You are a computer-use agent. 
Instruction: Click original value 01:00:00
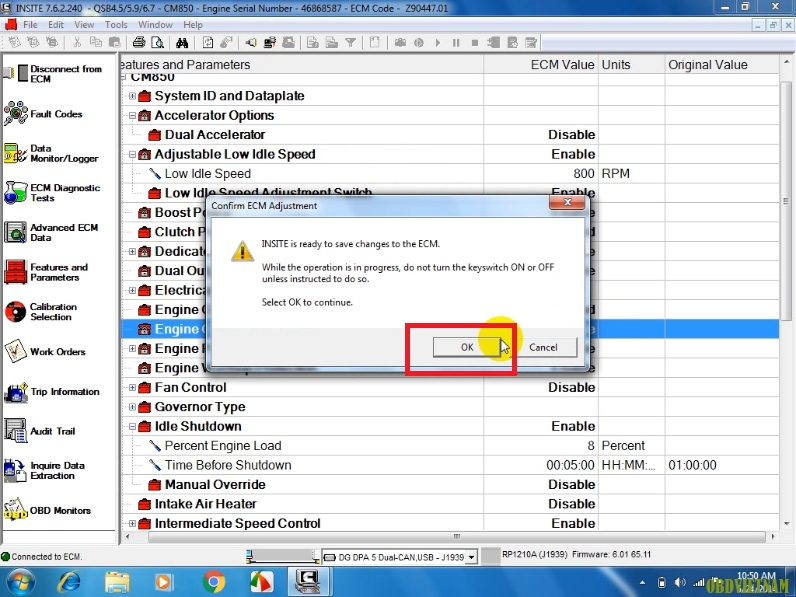point(692,465)
